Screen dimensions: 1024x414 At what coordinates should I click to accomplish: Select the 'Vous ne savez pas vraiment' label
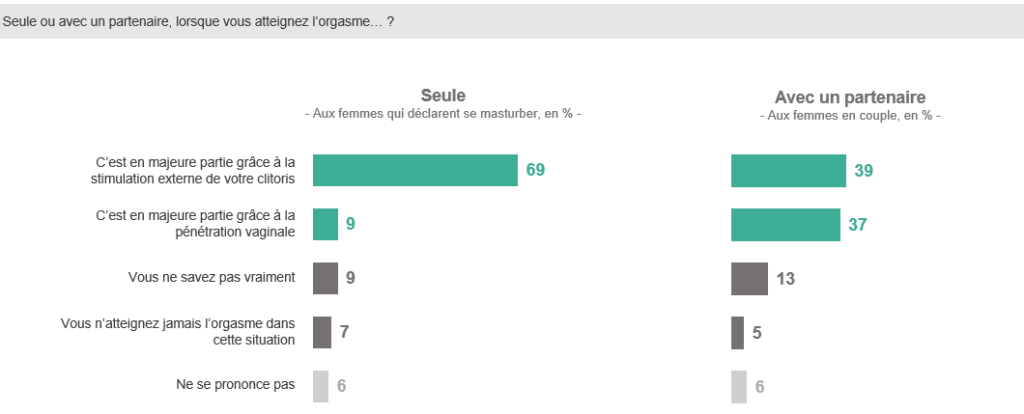tap(212, 278)
